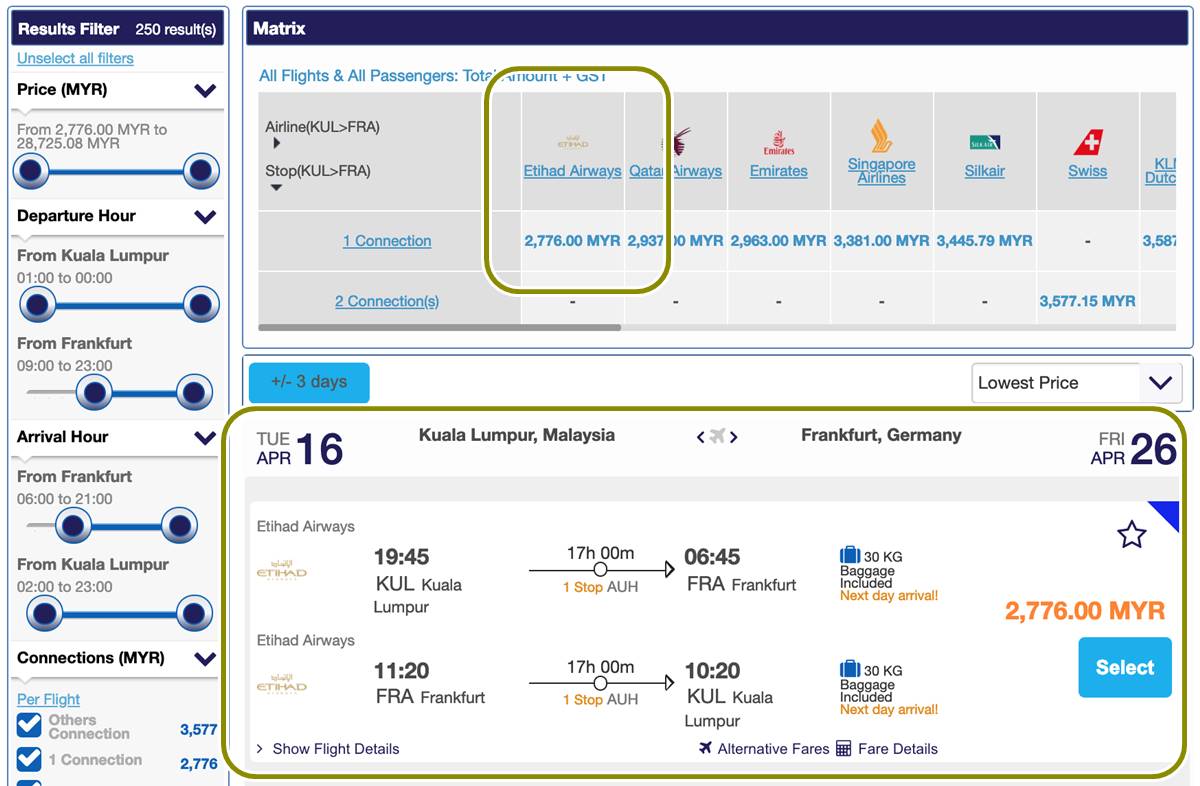The width and height of the screenshot is (1200, 786).
Task: Click the Silkair airline link
Action: [x=985, y=171]
